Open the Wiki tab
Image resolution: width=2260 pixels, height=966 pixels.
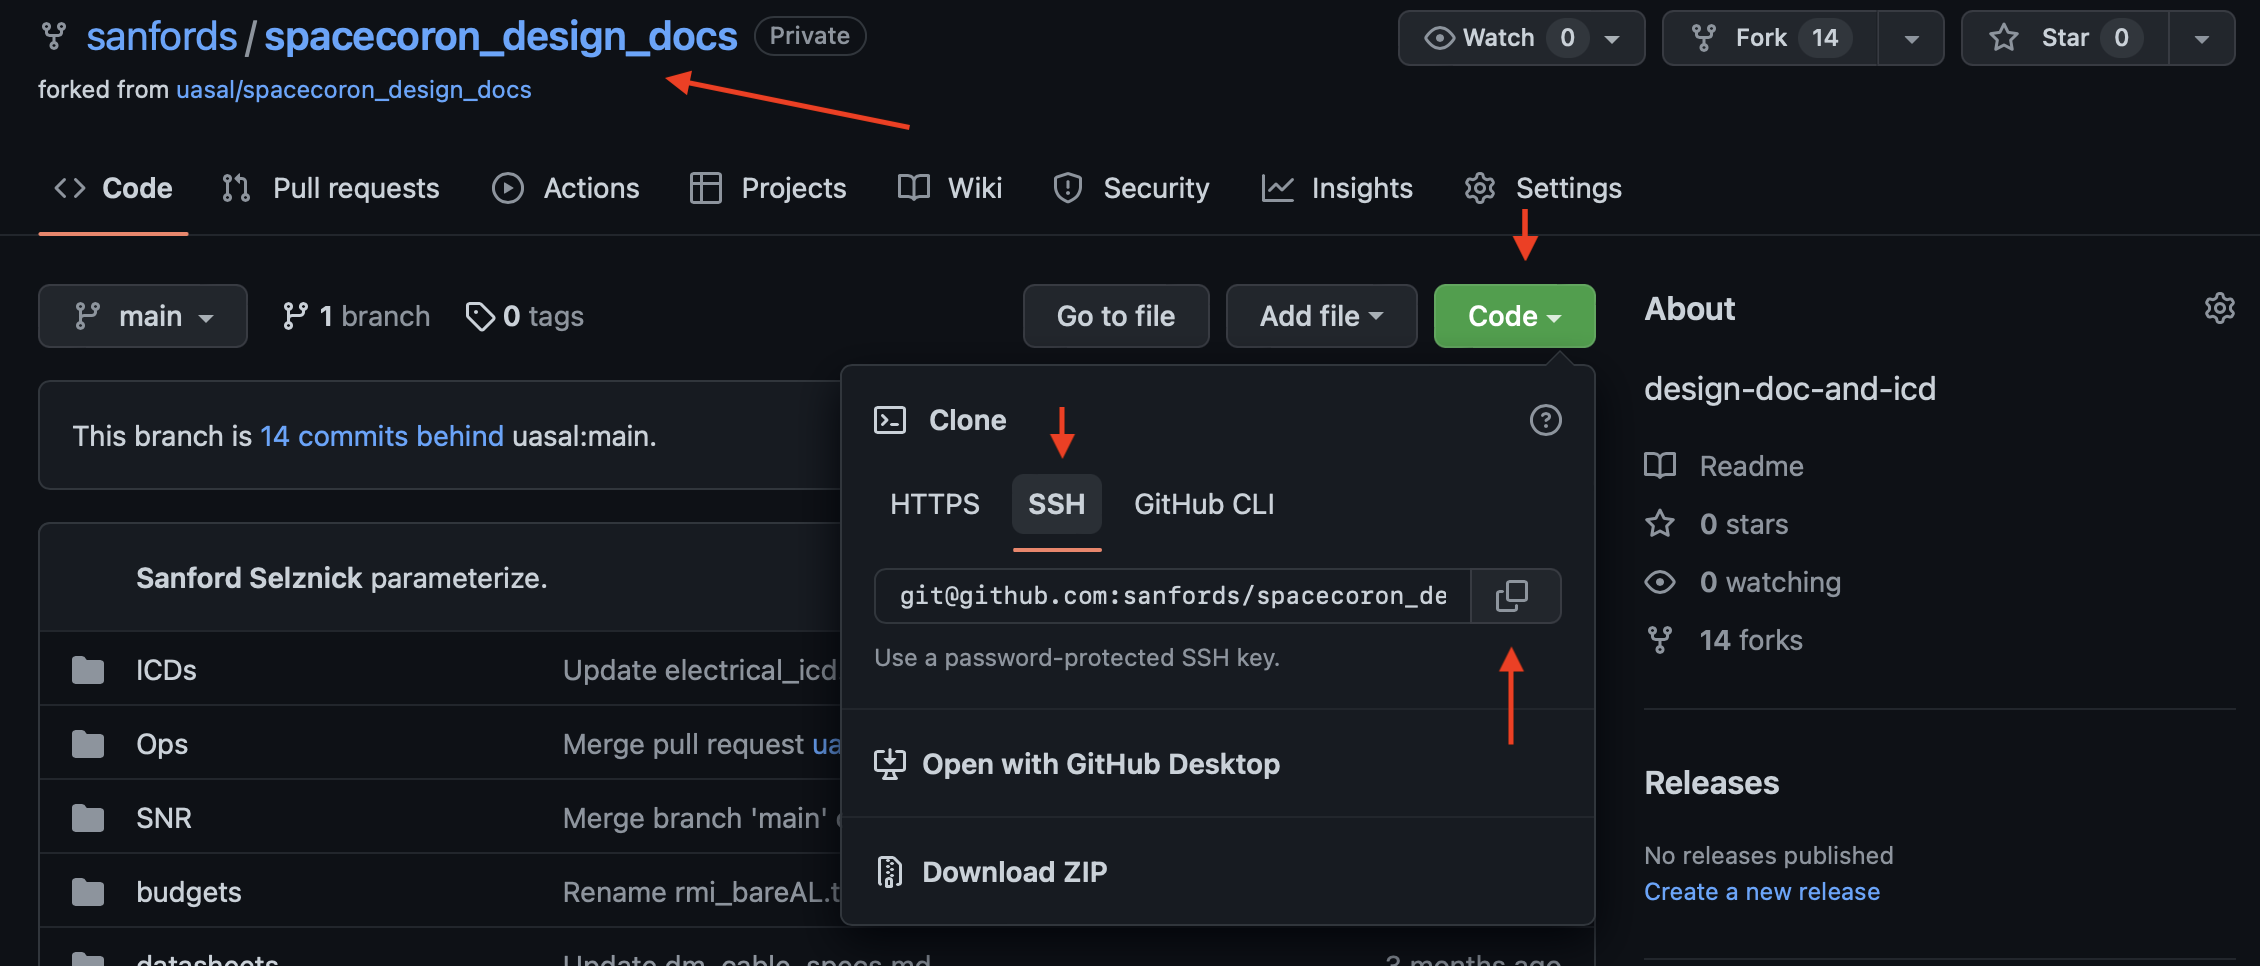pos(950,188)
